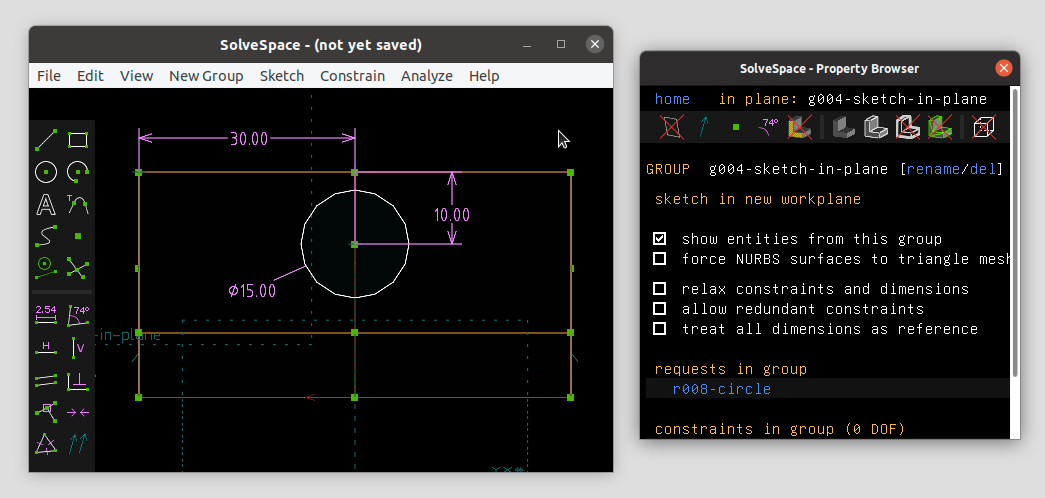The width and height of the screenshot is (1045, 498).
Task: Apply the symmetric constraint tool
Action: point(78,412)
